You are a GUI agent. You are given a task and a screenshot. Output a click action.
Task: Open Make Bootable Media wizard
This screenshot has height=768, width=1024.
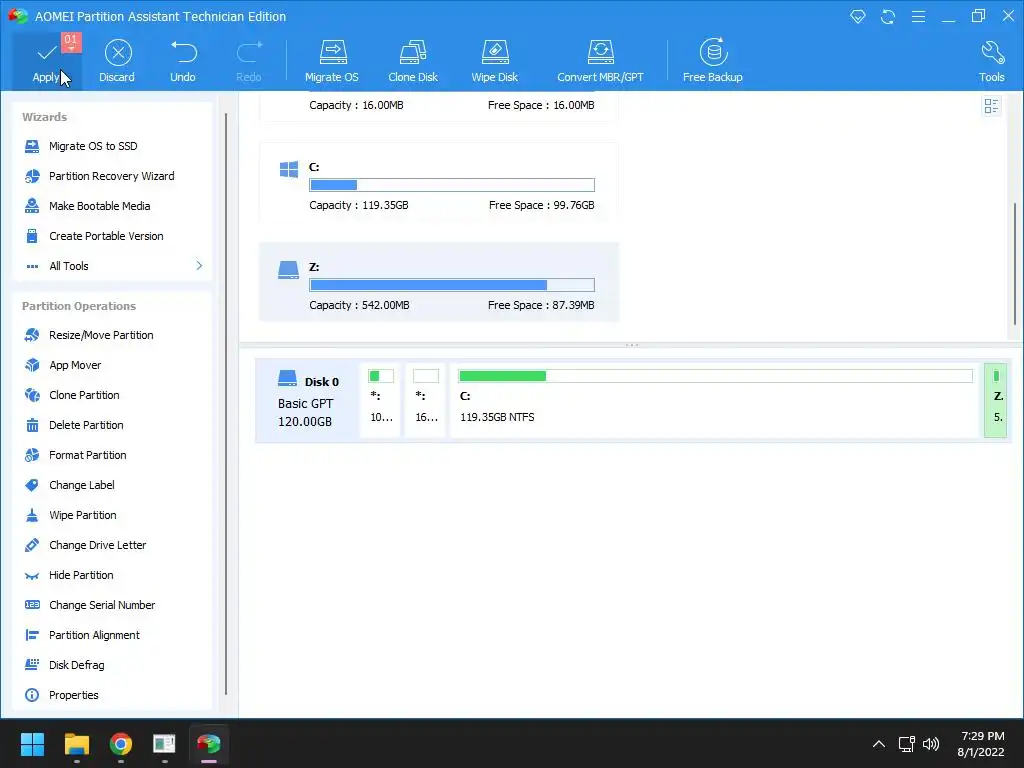[99, 206]
